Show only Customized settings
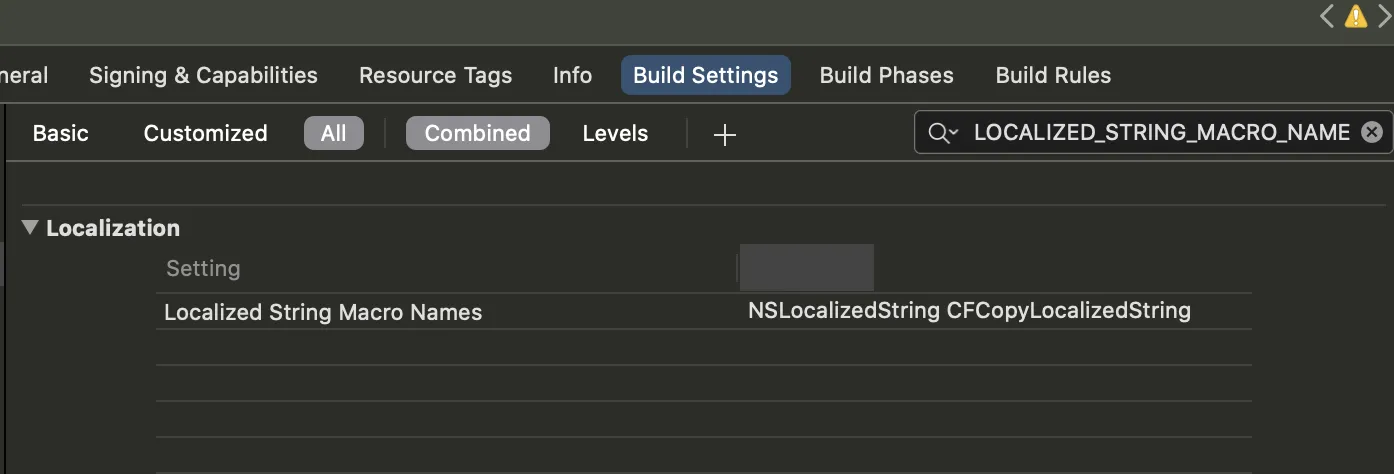This screenshot has height=474, width=1394. click(x=205, y=133)
